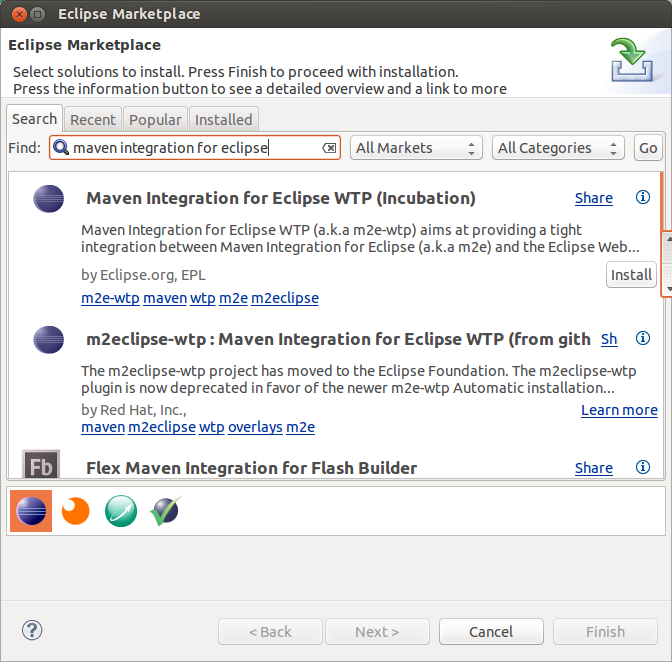Click the < Back button

[270, 632]
